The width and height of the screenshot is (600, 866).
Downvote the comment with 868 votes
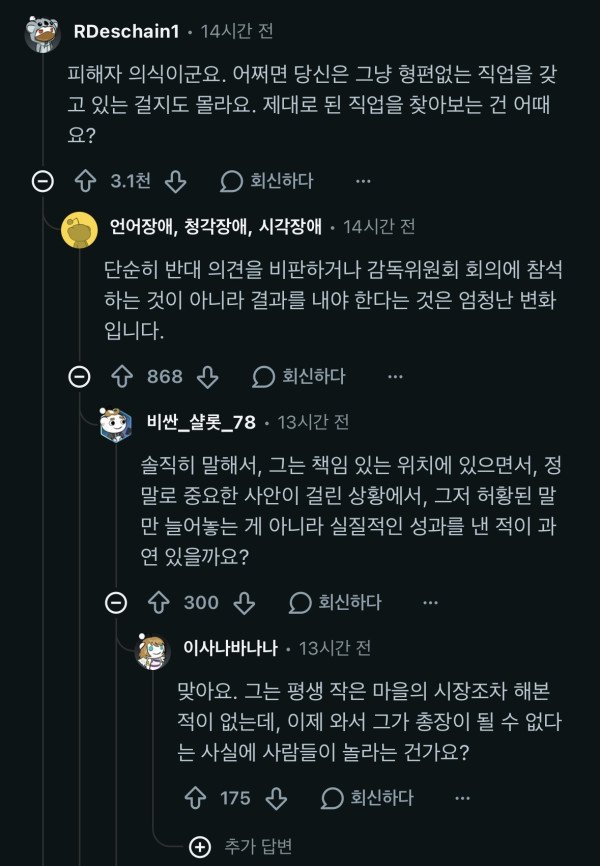[x=206, y=376]
